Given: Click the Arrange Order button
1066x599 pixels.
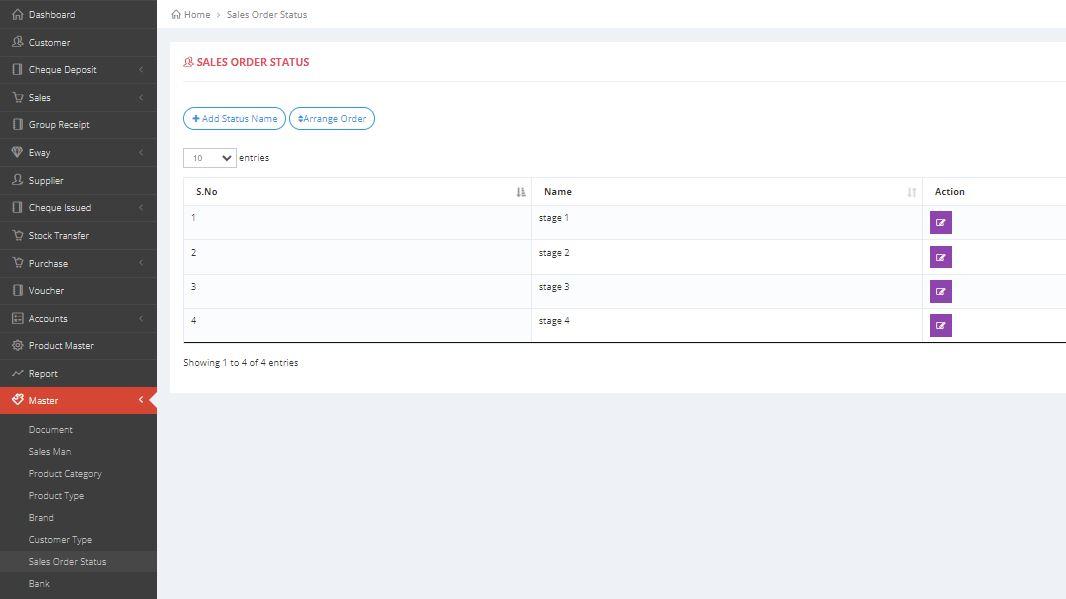Looking at the screenshot, I should pyautogui.click(x=332, y=119).
